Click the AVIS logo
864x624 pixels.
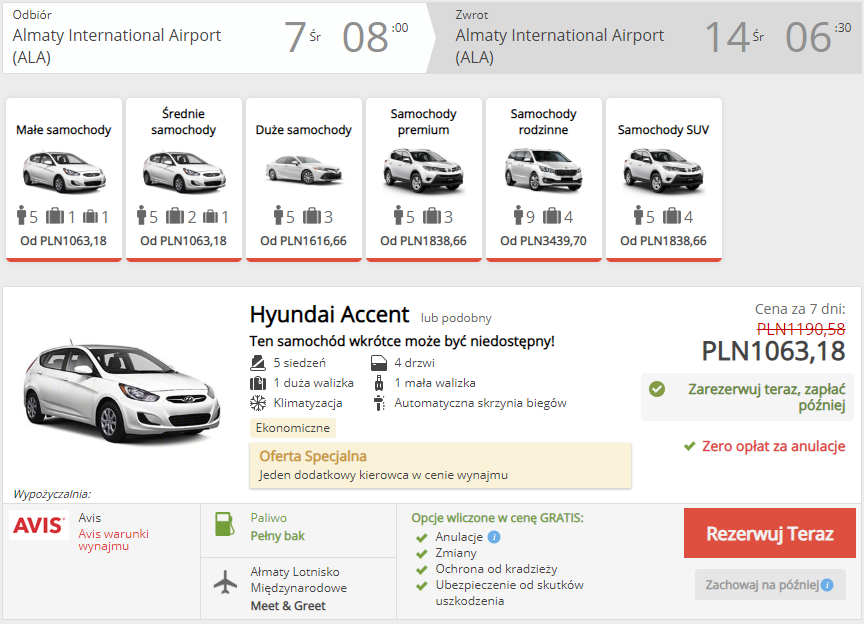point(39,525)
